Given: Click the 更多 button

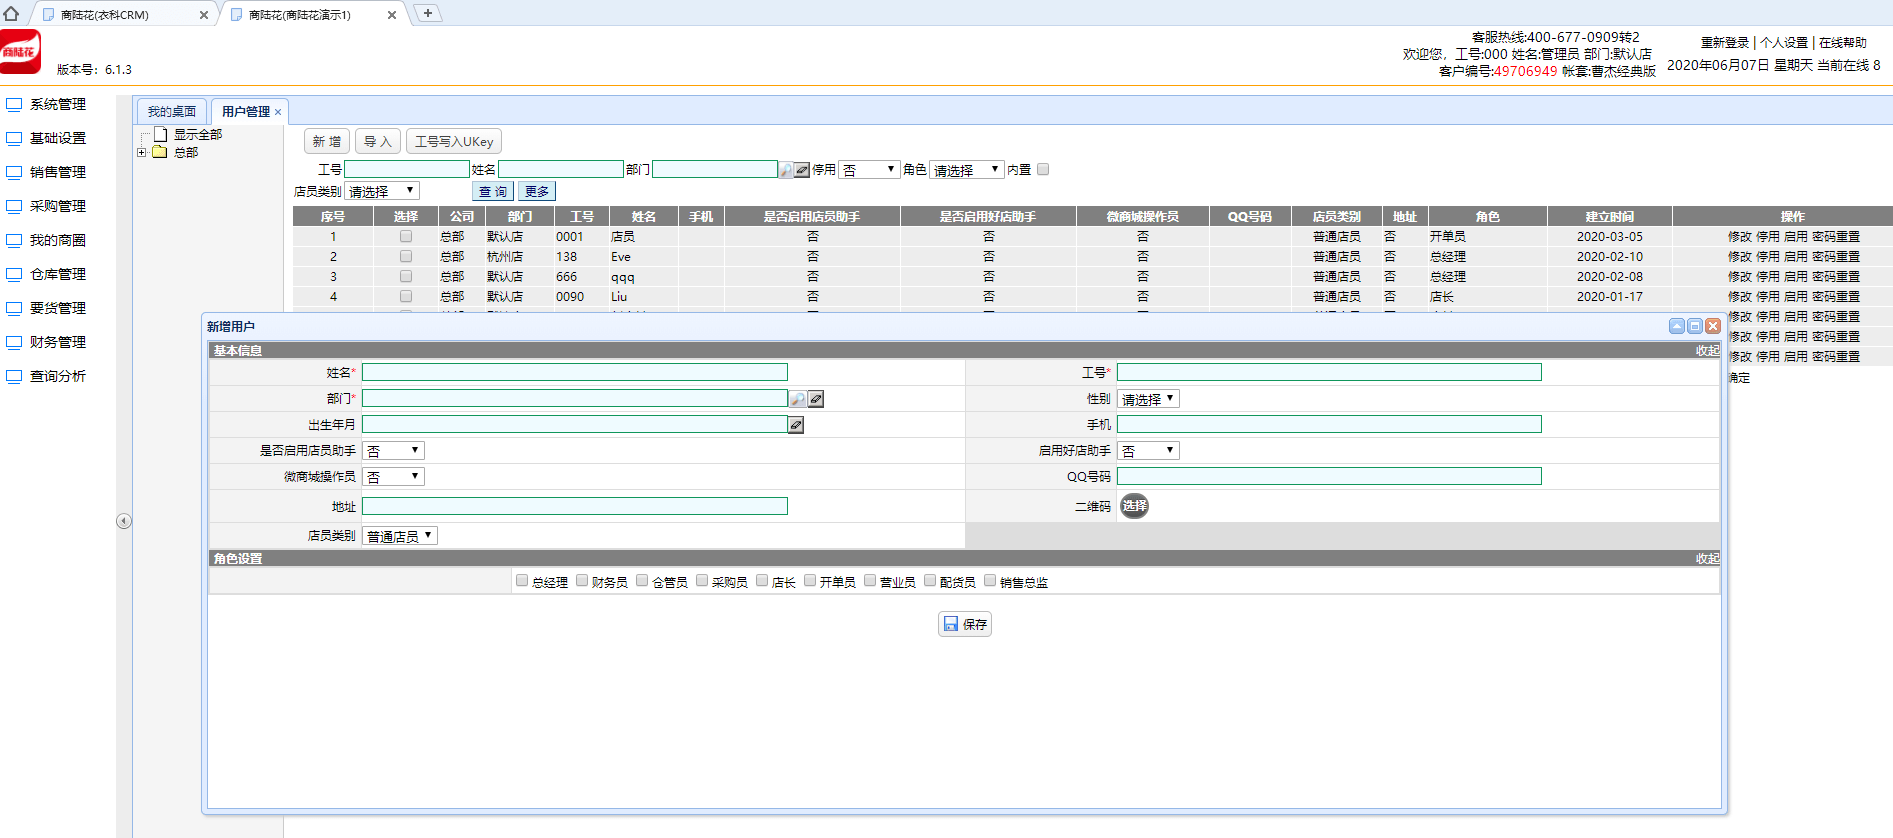Looking at the screenshot, I should tap(537, 191).
